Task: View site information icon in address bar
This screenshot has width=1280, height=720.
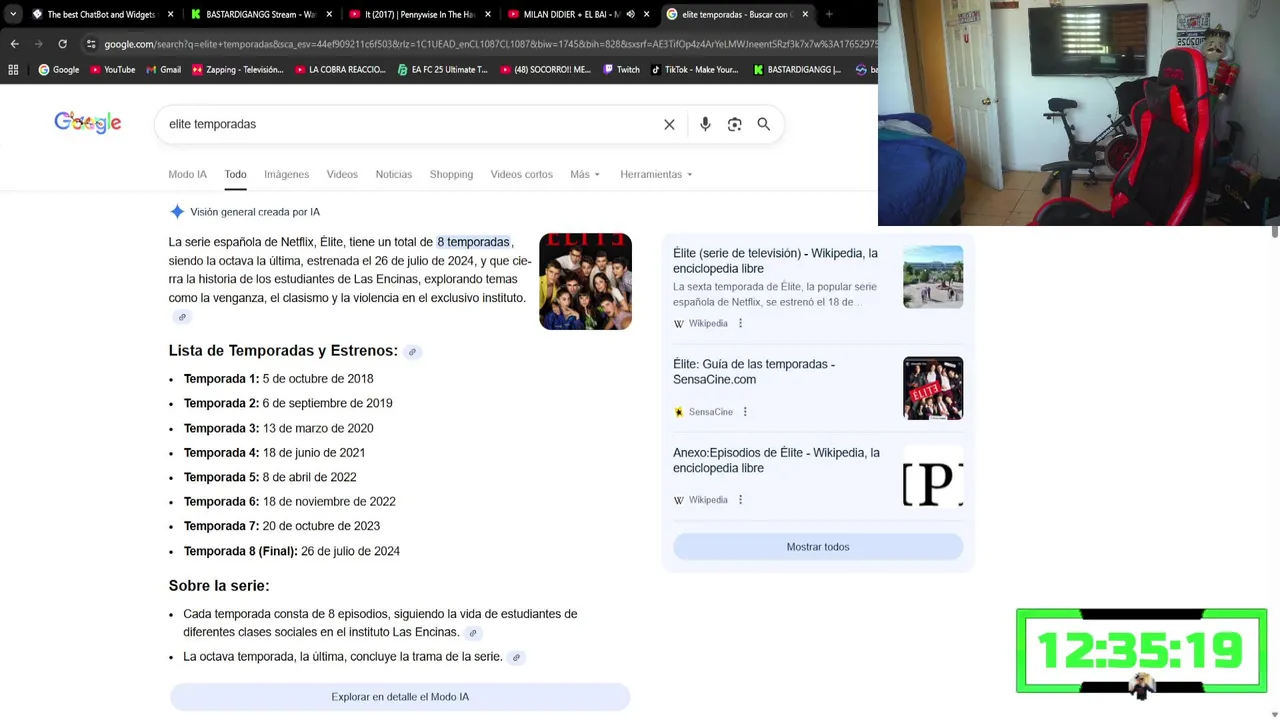Action: pyautogui.click(x=91, y=44)
